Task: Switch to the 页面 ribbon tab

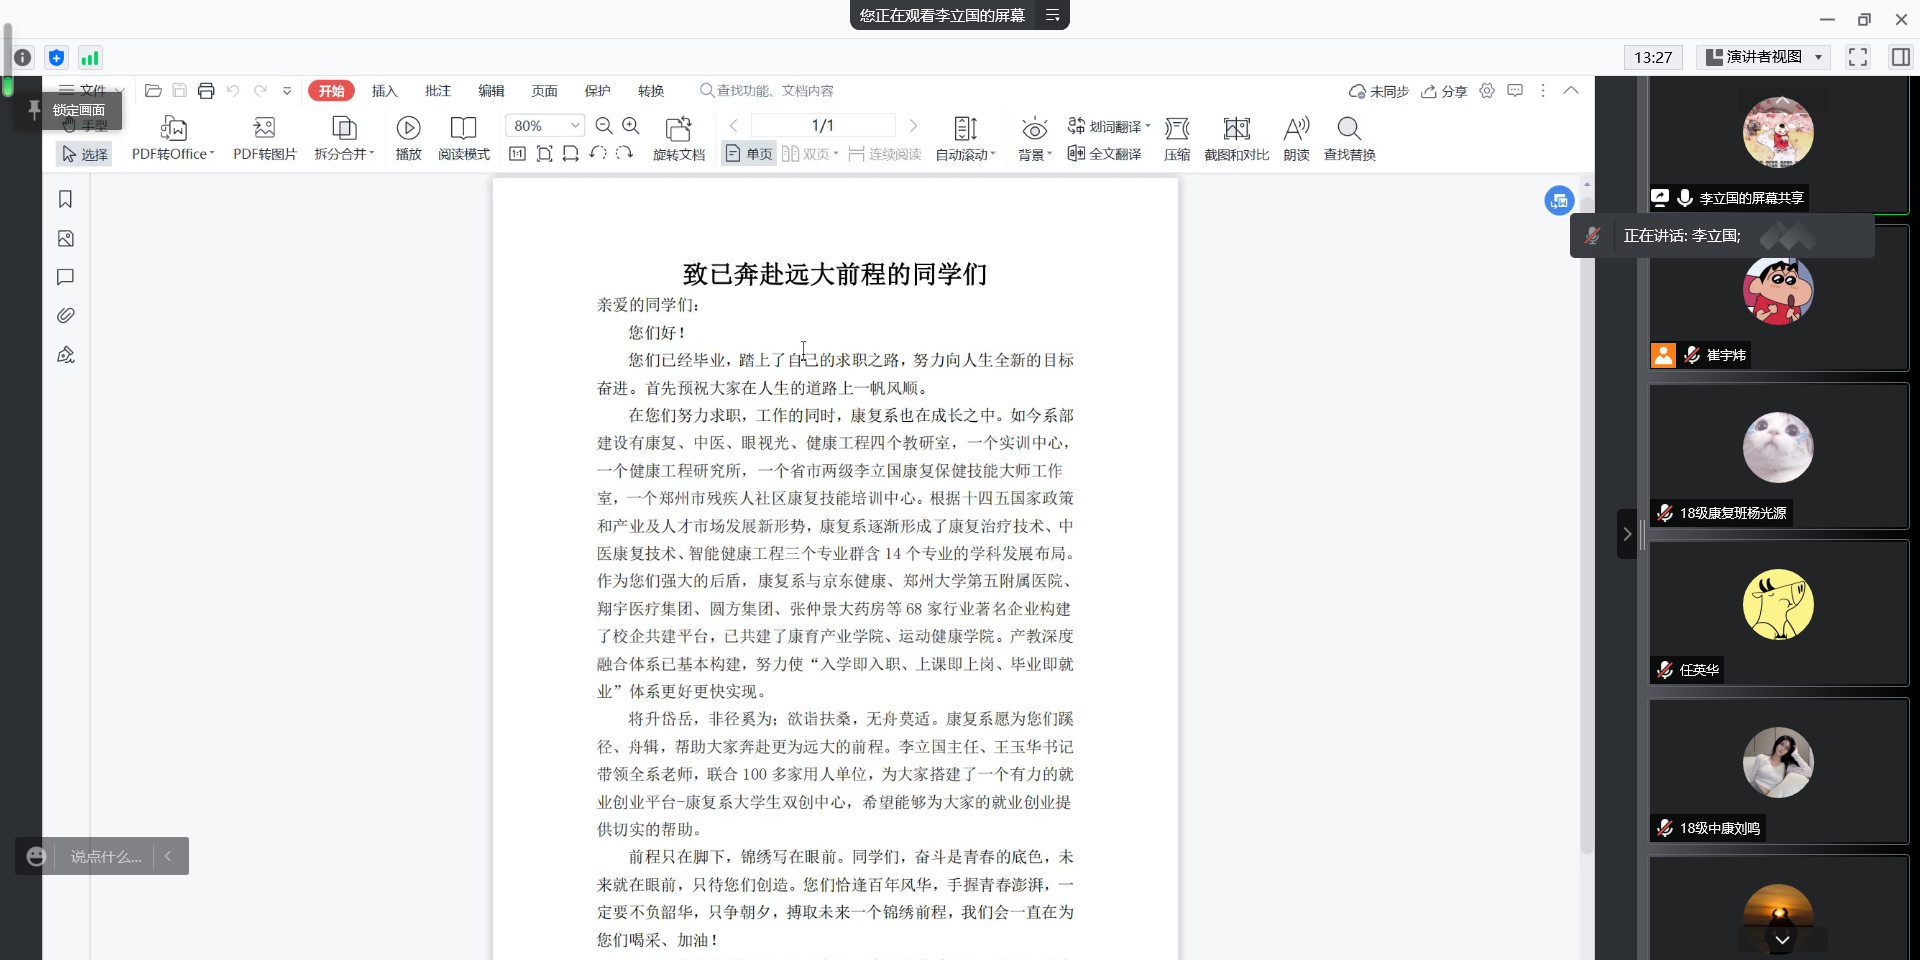Action: [x=545, y=91]
